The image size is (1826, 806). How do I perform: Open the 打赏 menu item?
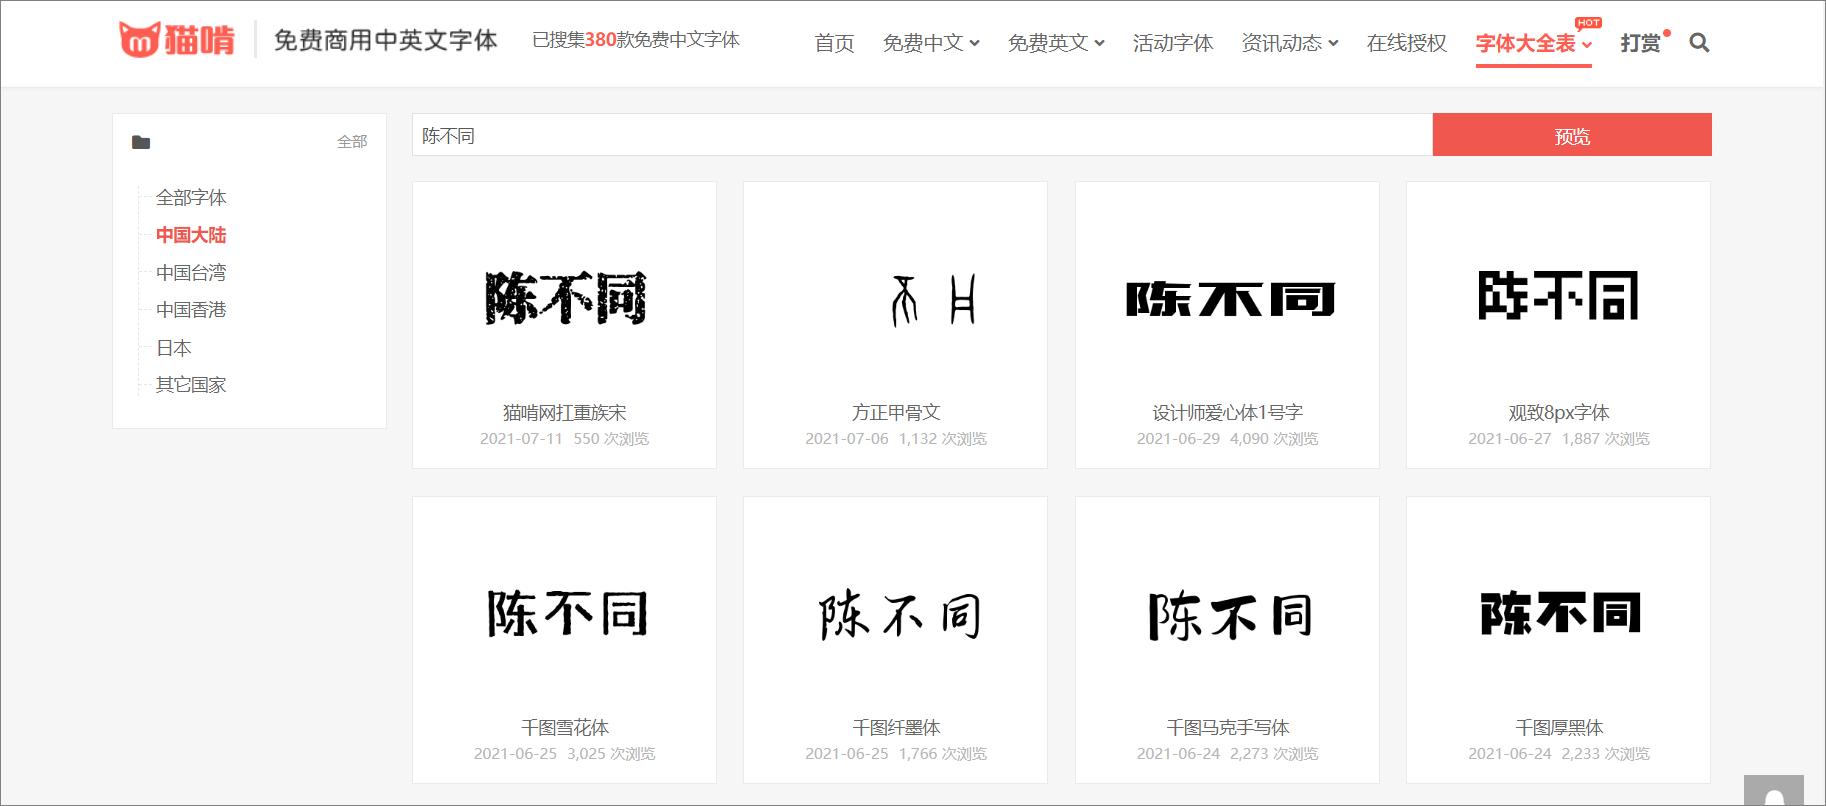1641,43
